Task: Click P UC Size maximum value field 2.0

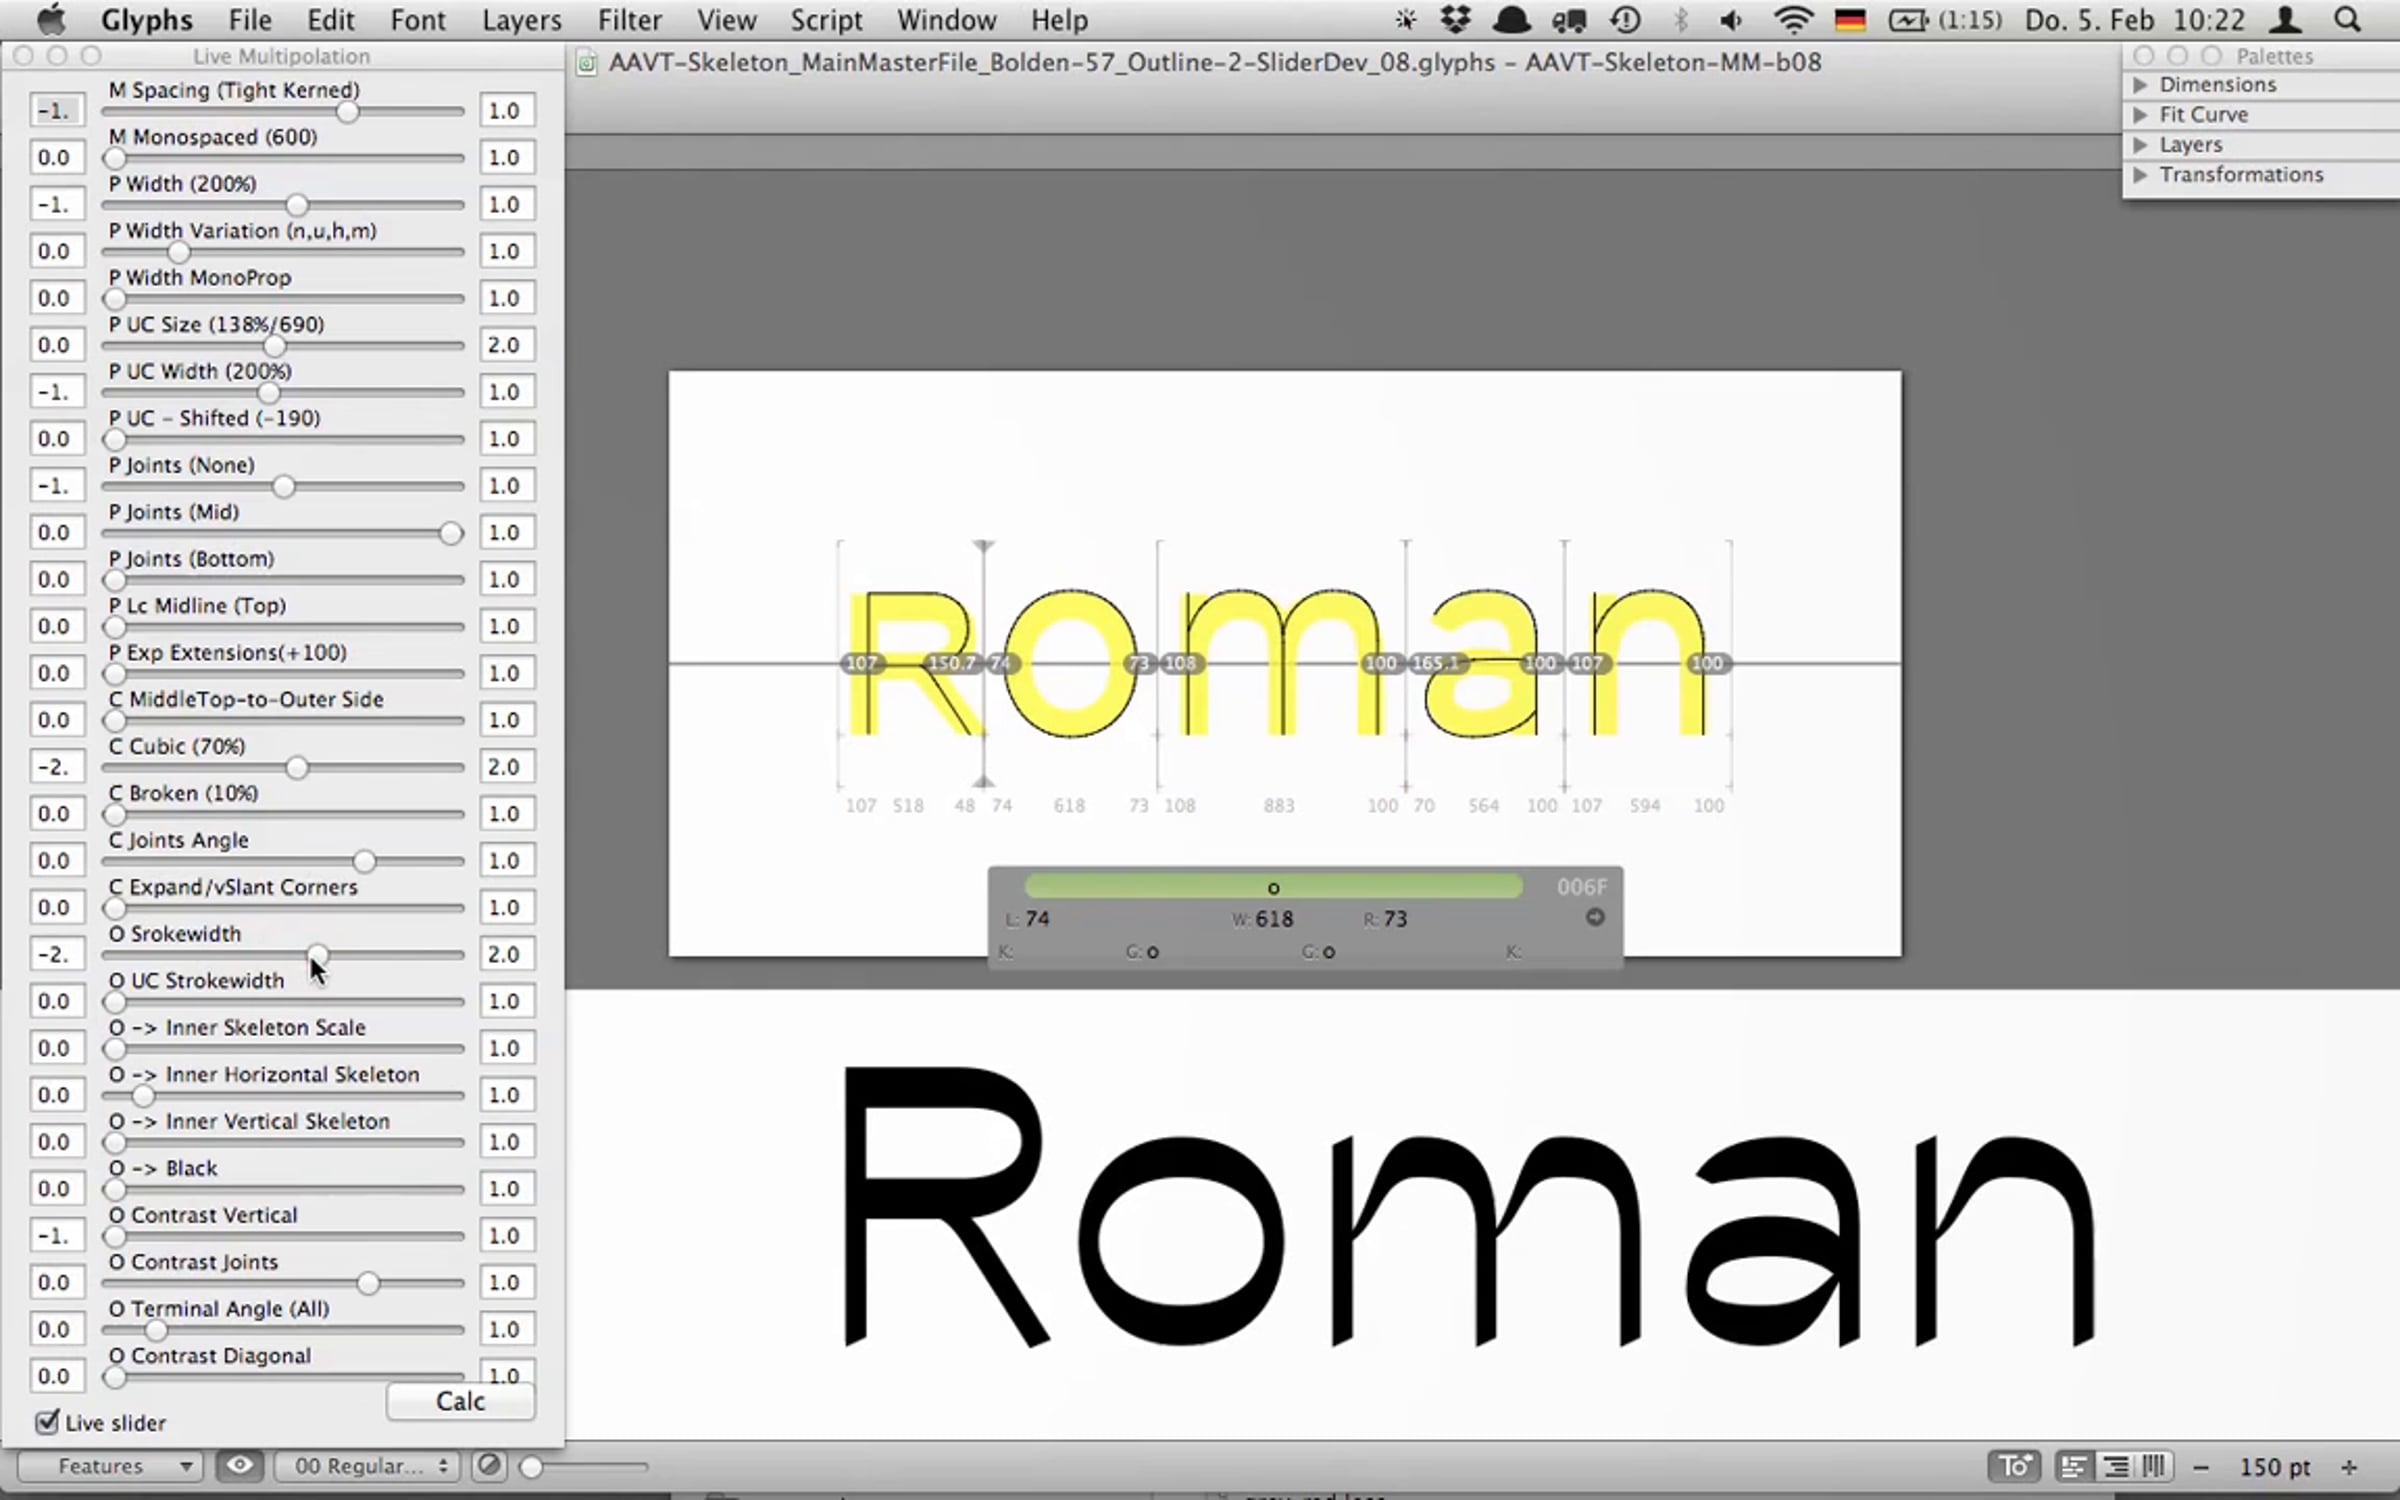Action: tap(506, 345)
